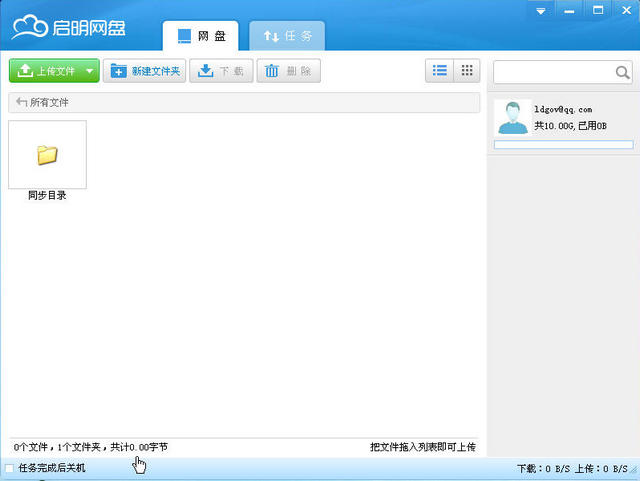Focus the search input field

pos(553,73)
